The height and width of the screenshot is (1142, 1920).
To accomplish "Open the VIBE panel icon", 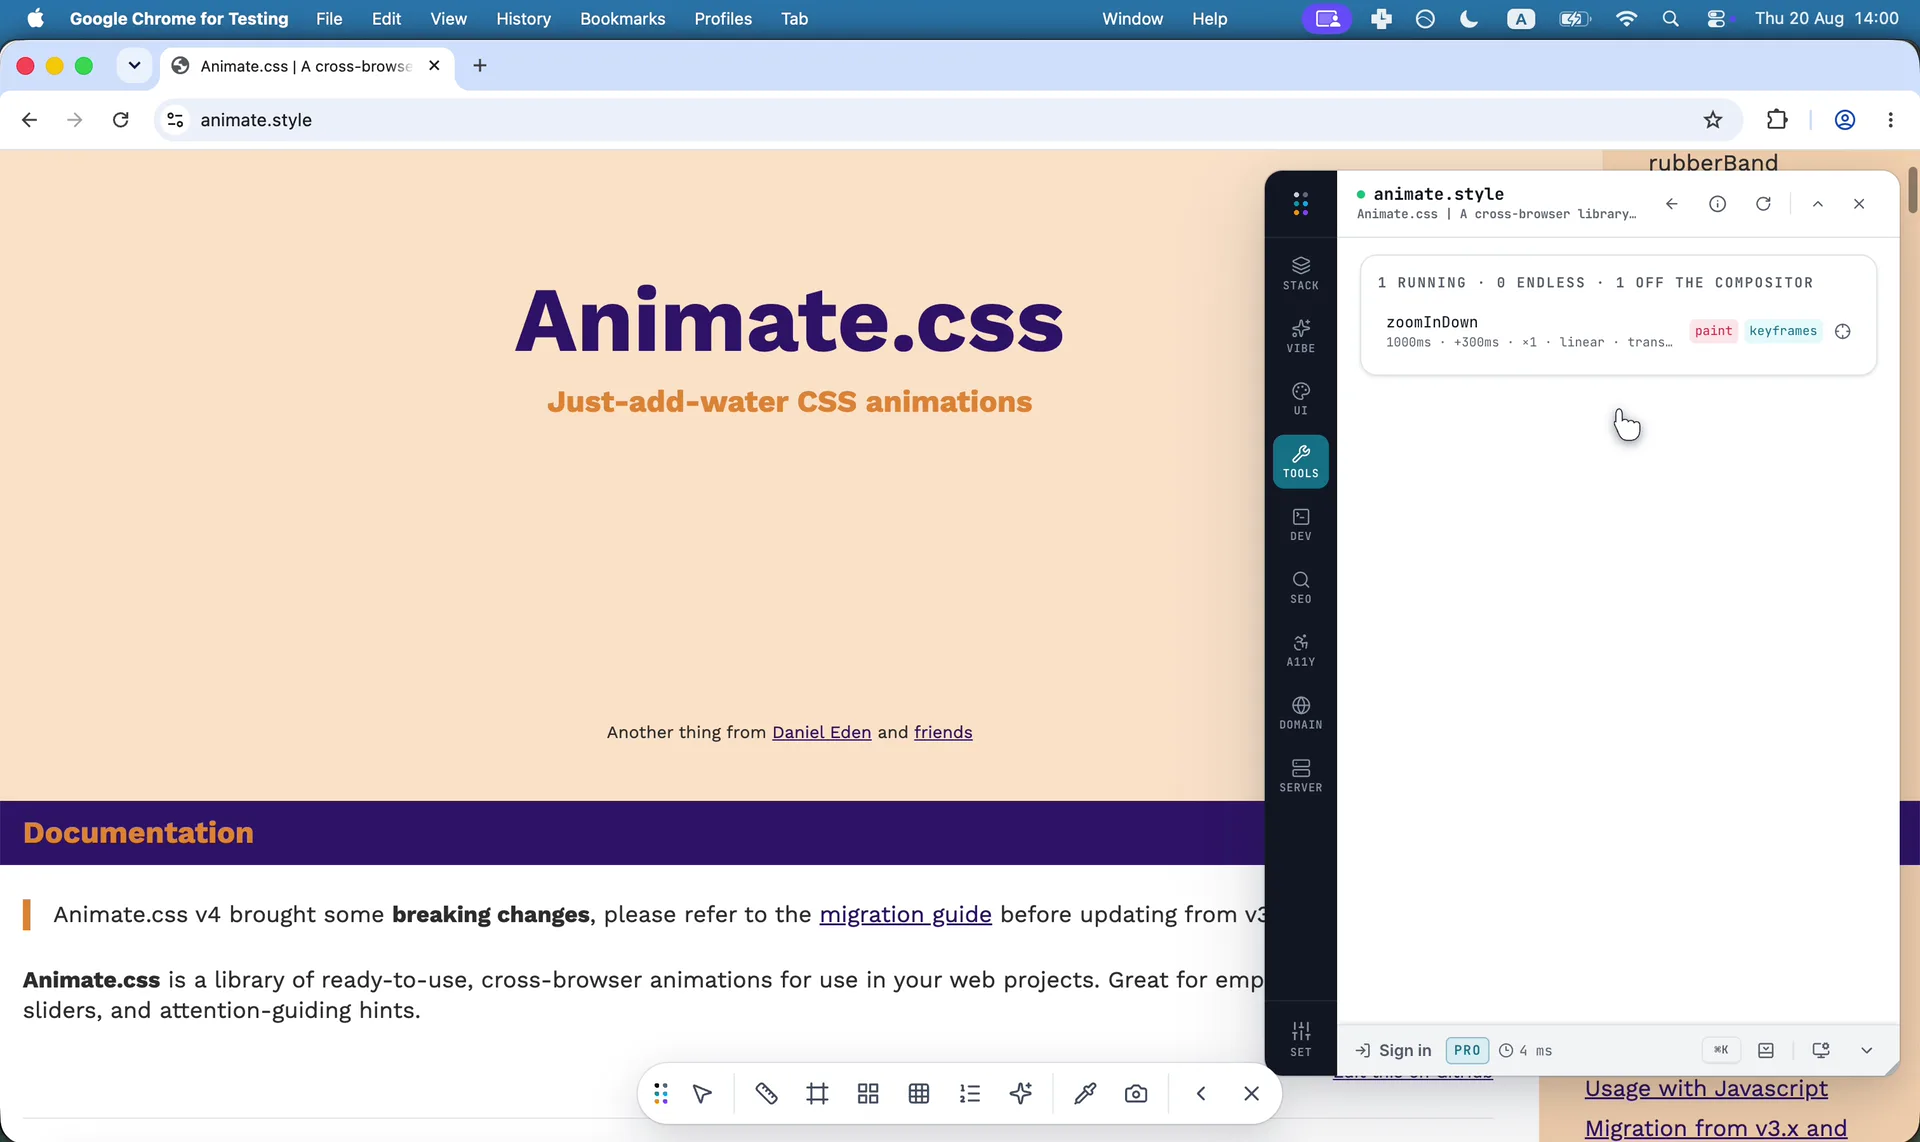I will pos(1300,336).
